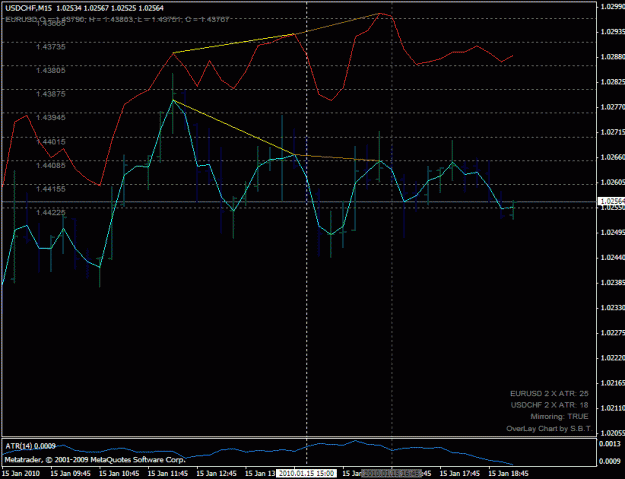Select the 1.44015 overlay price label
Image resolution: width=625 pixels, height=479 pixels.
coord(51,141)
